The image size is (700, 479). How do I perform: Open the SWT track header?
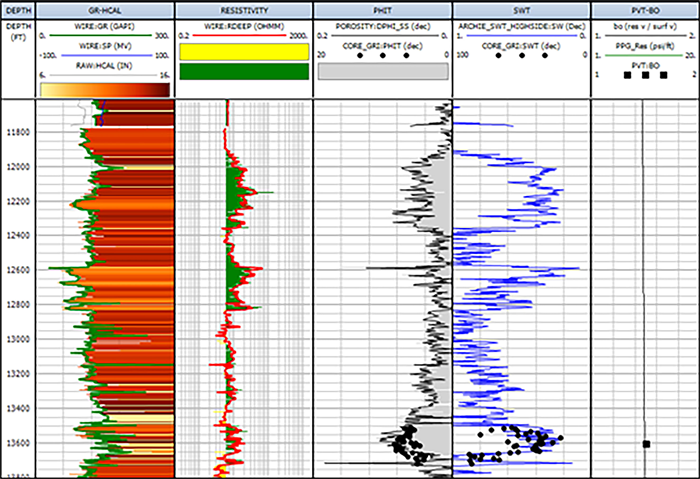point(521,9)
